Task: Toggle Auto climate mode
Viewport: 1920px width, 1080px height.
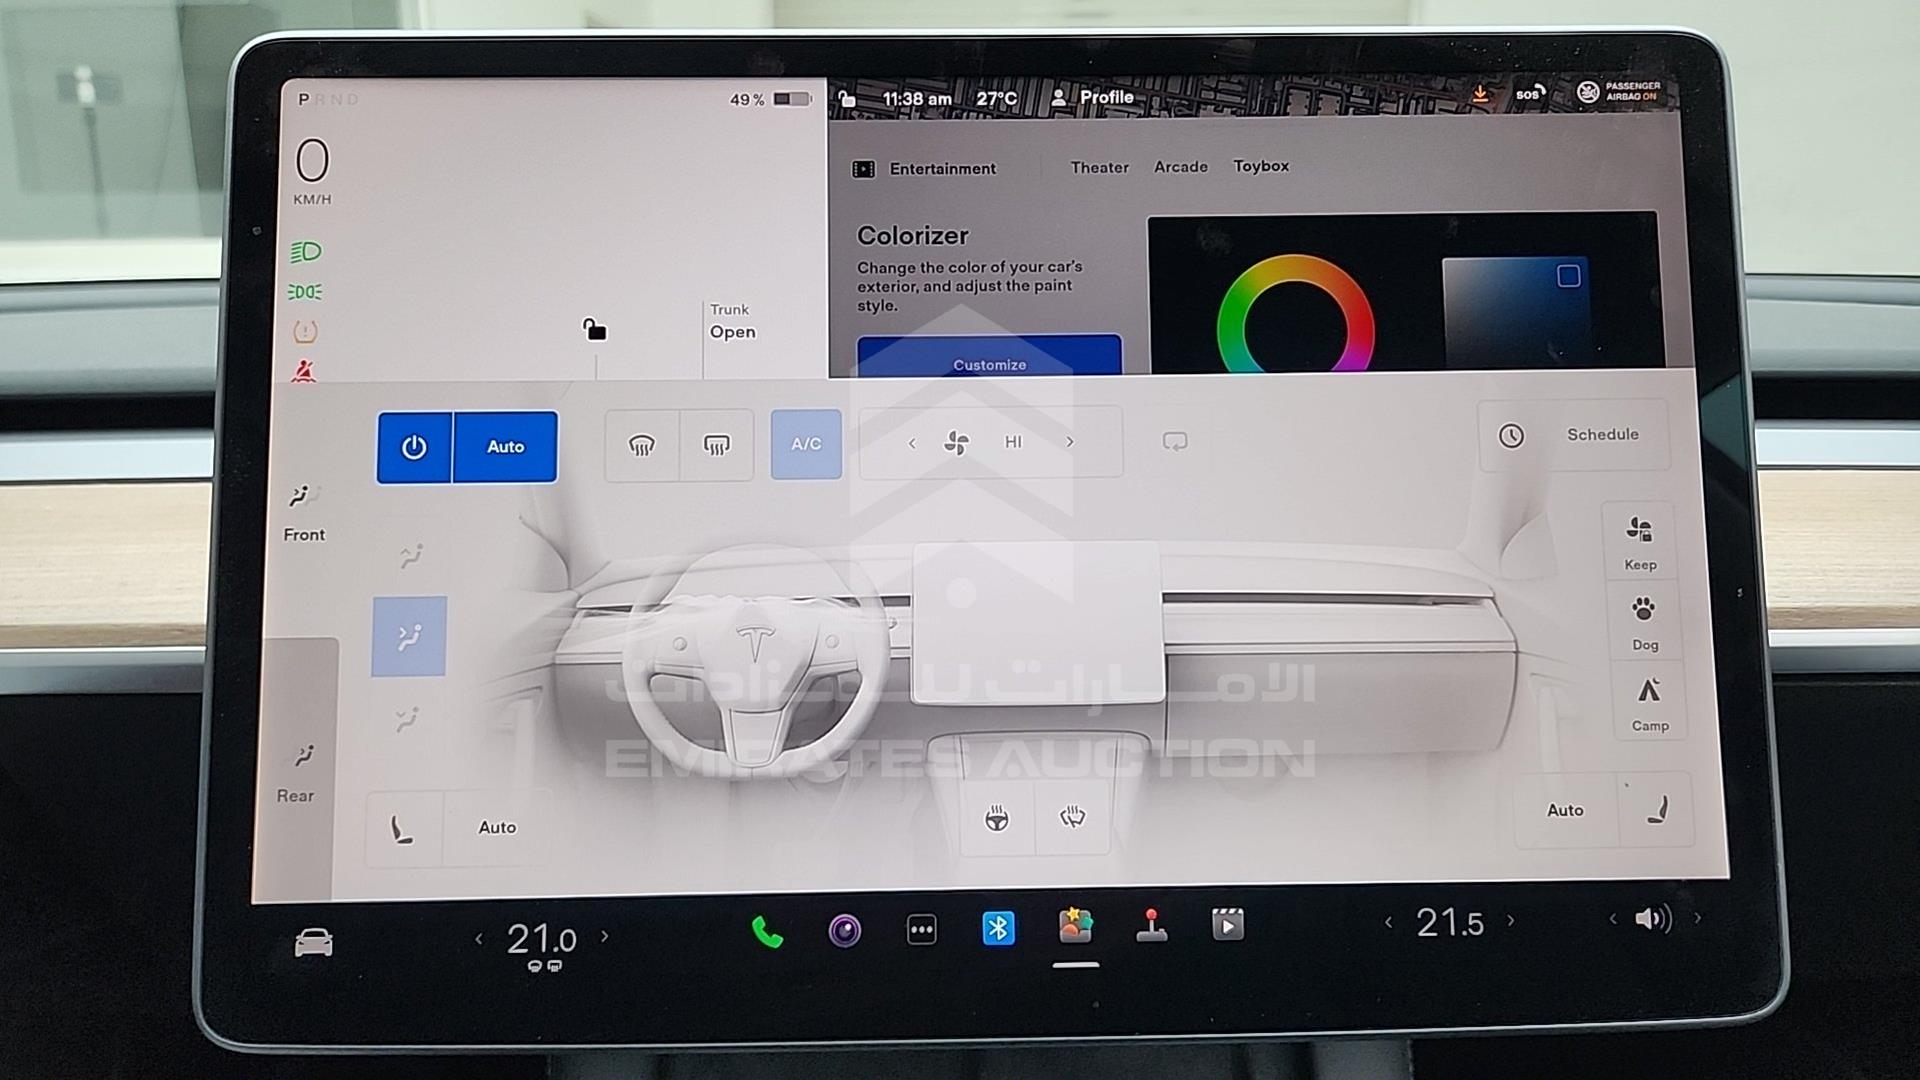Action: (505, 447)
